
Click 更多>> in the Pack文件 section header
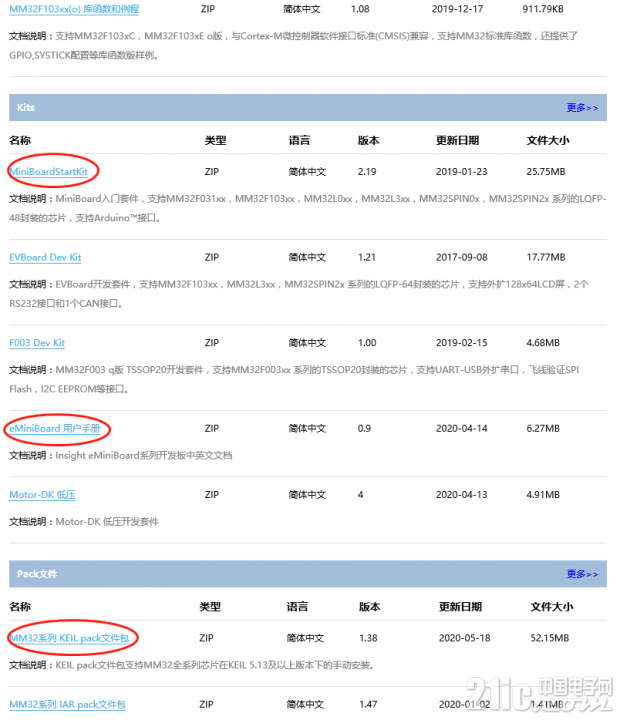pyautogui.click(x=582, y=574)
